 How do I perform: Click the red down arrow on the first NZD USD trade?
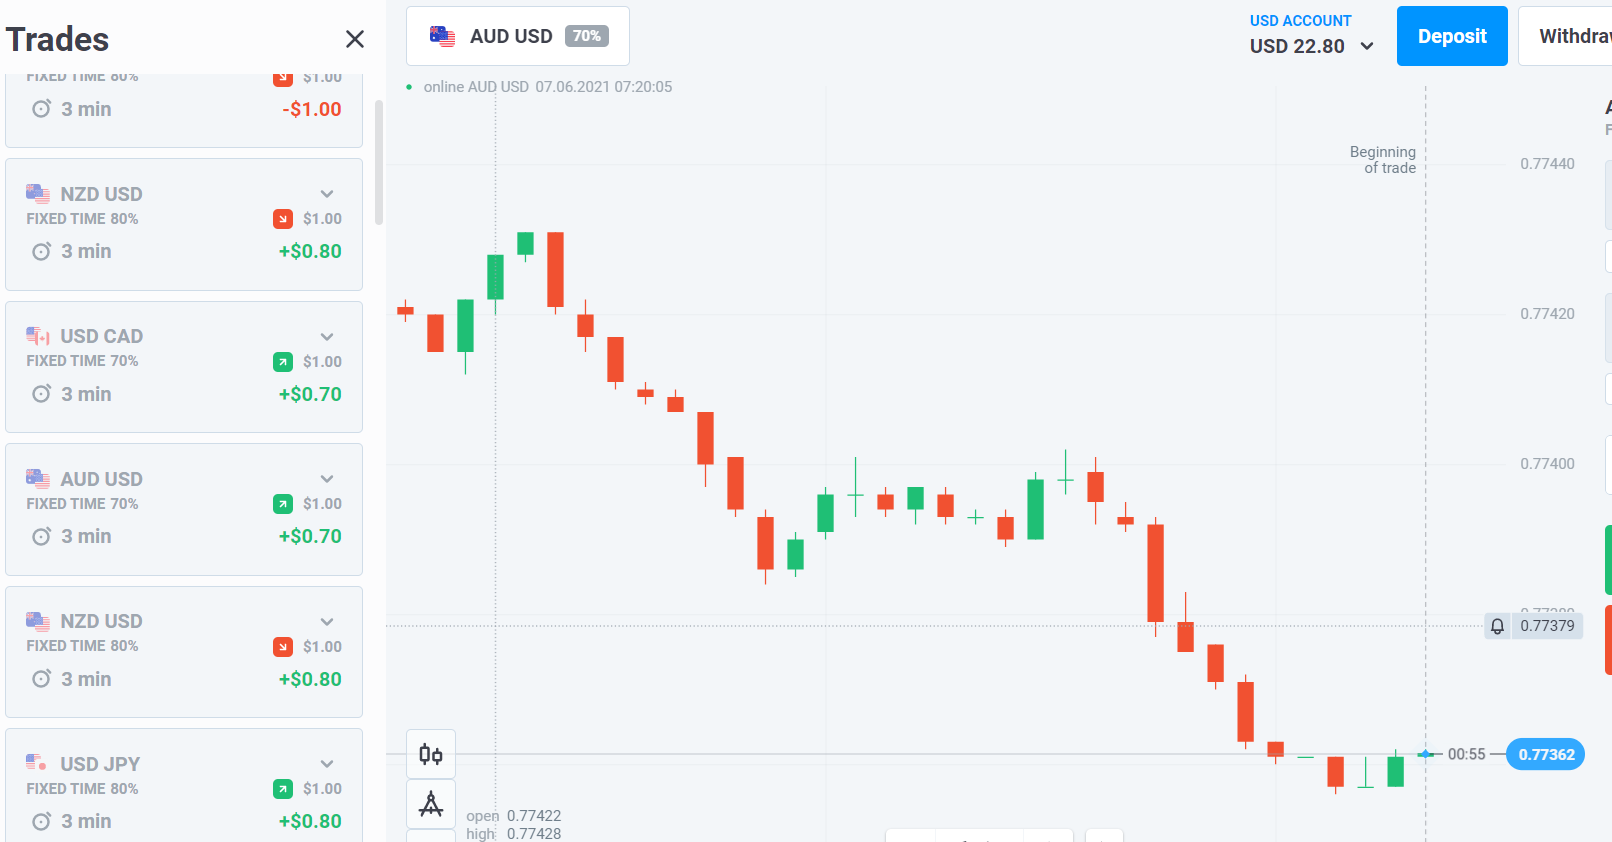click(283, 219)
